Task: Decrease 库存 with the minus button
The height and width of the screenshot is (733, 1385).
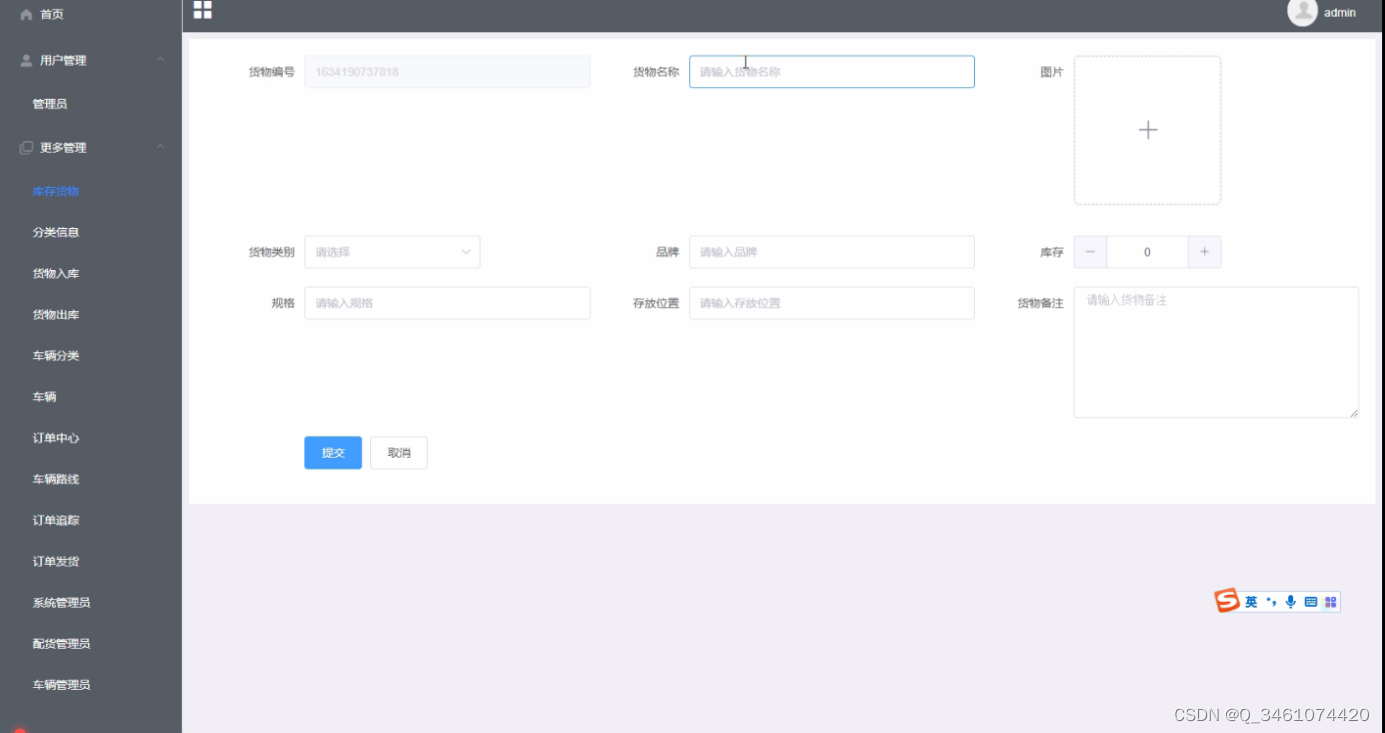Action: [x=1090, y=252]
